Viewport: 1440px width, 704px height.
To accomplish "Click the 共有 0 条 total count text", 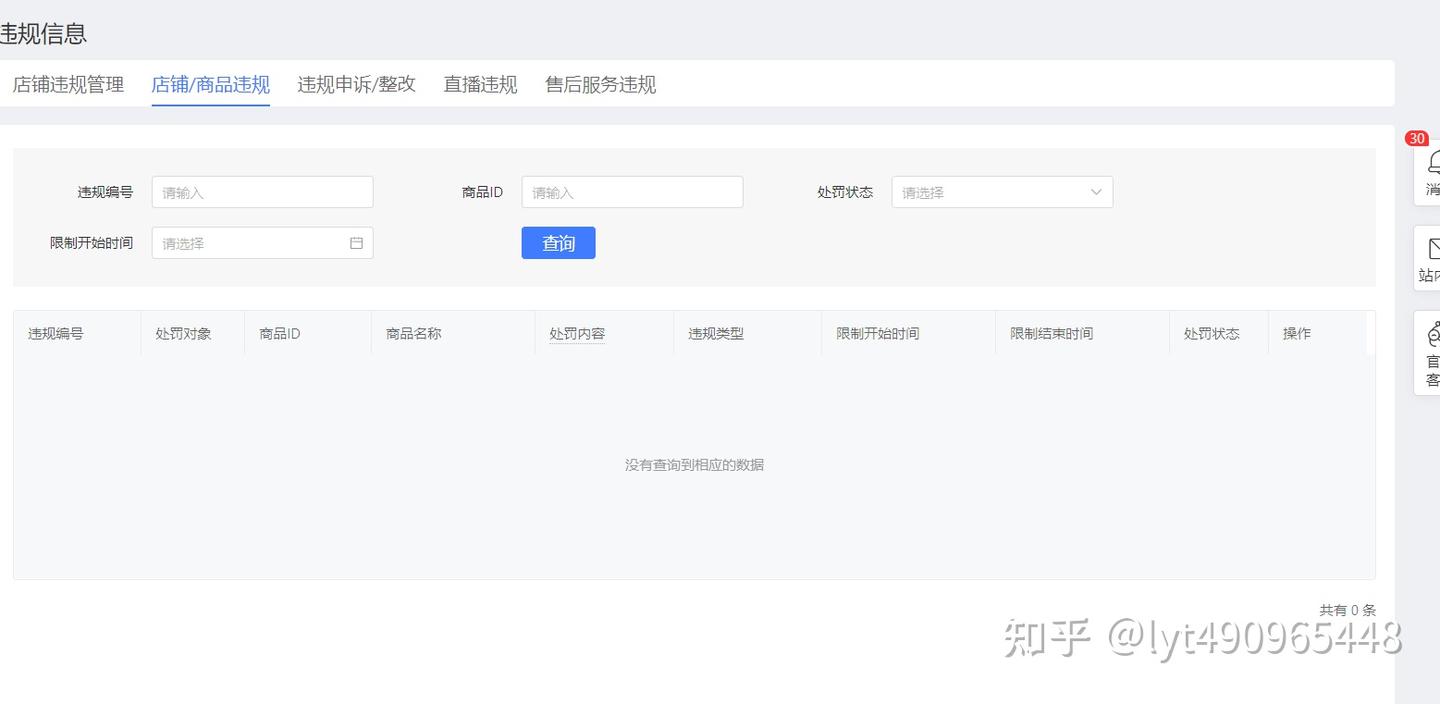I will tap(1347, 610).
